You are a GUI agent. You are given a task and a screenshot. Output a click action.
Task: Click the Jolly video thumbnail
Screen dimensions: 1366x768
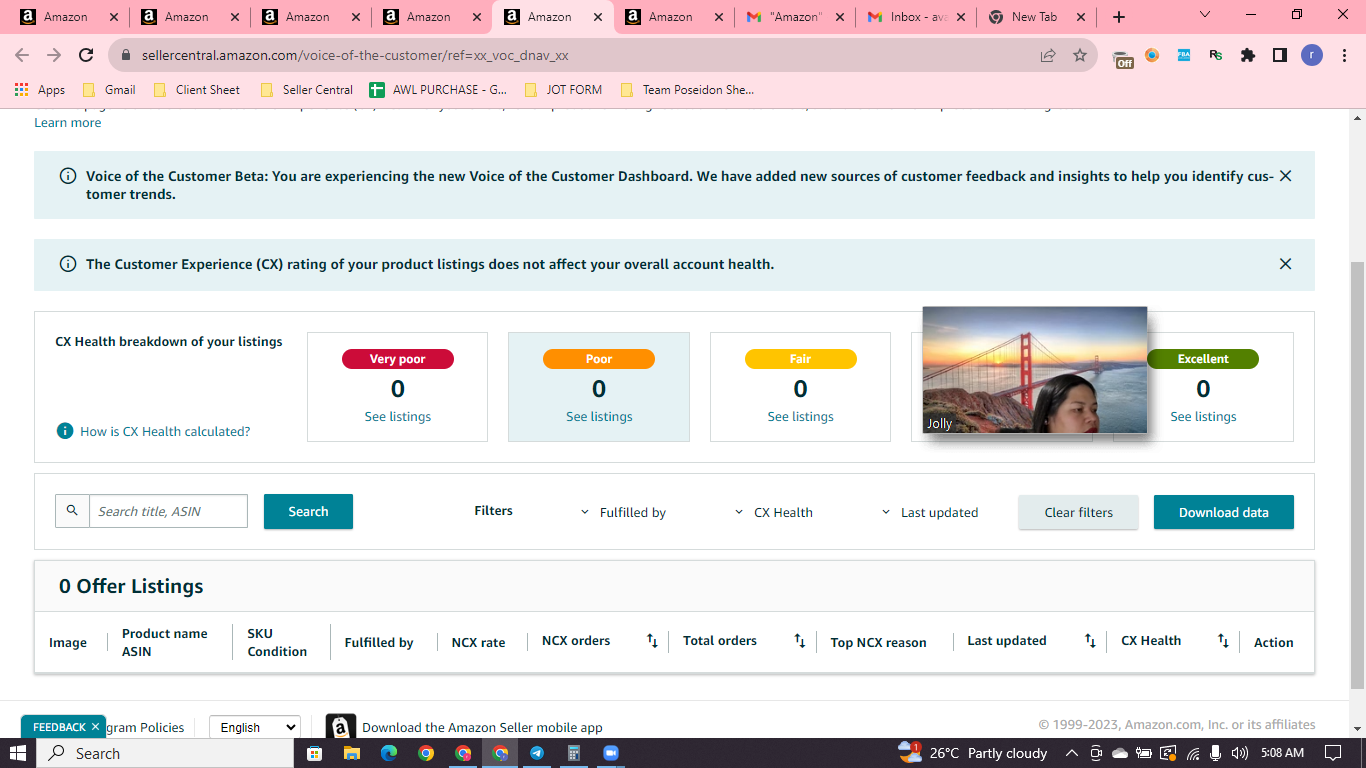(x=1034, y=370)
